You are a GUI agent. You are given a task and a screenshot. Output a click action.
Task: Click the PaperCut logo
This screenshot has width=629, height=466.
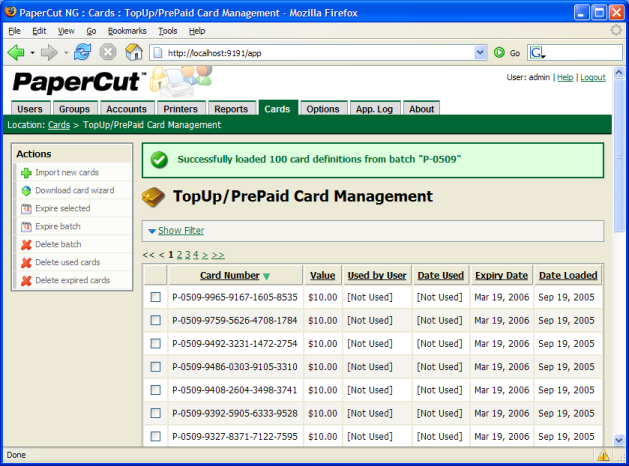coord(79,82)
